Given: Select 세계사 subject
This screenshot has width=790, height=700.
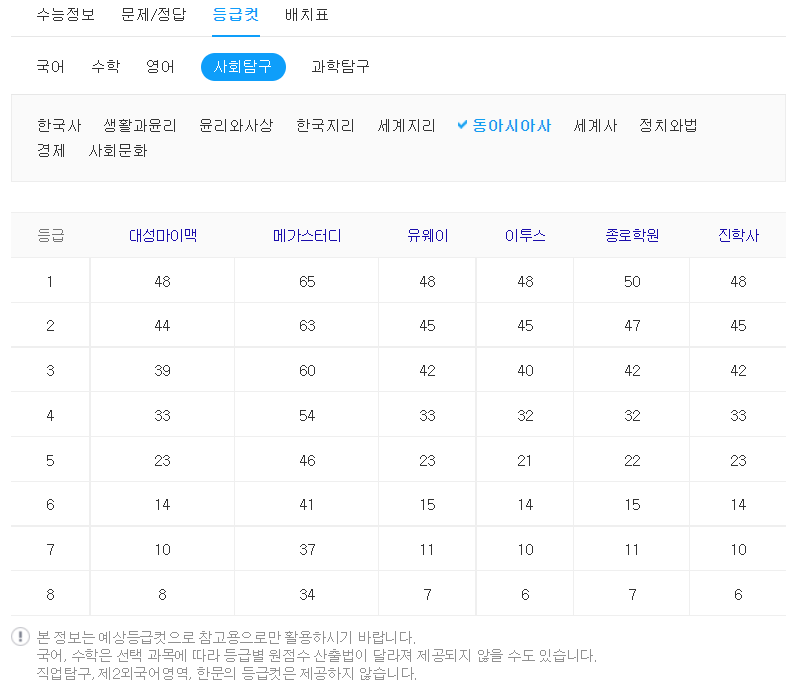Looking at the screenshot, I should 595,125.
